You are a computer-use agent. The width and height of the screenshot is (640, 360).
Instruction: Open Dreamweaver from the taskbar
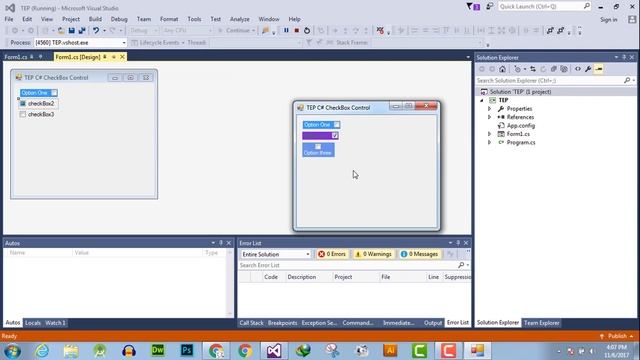(x=158, y=351)
